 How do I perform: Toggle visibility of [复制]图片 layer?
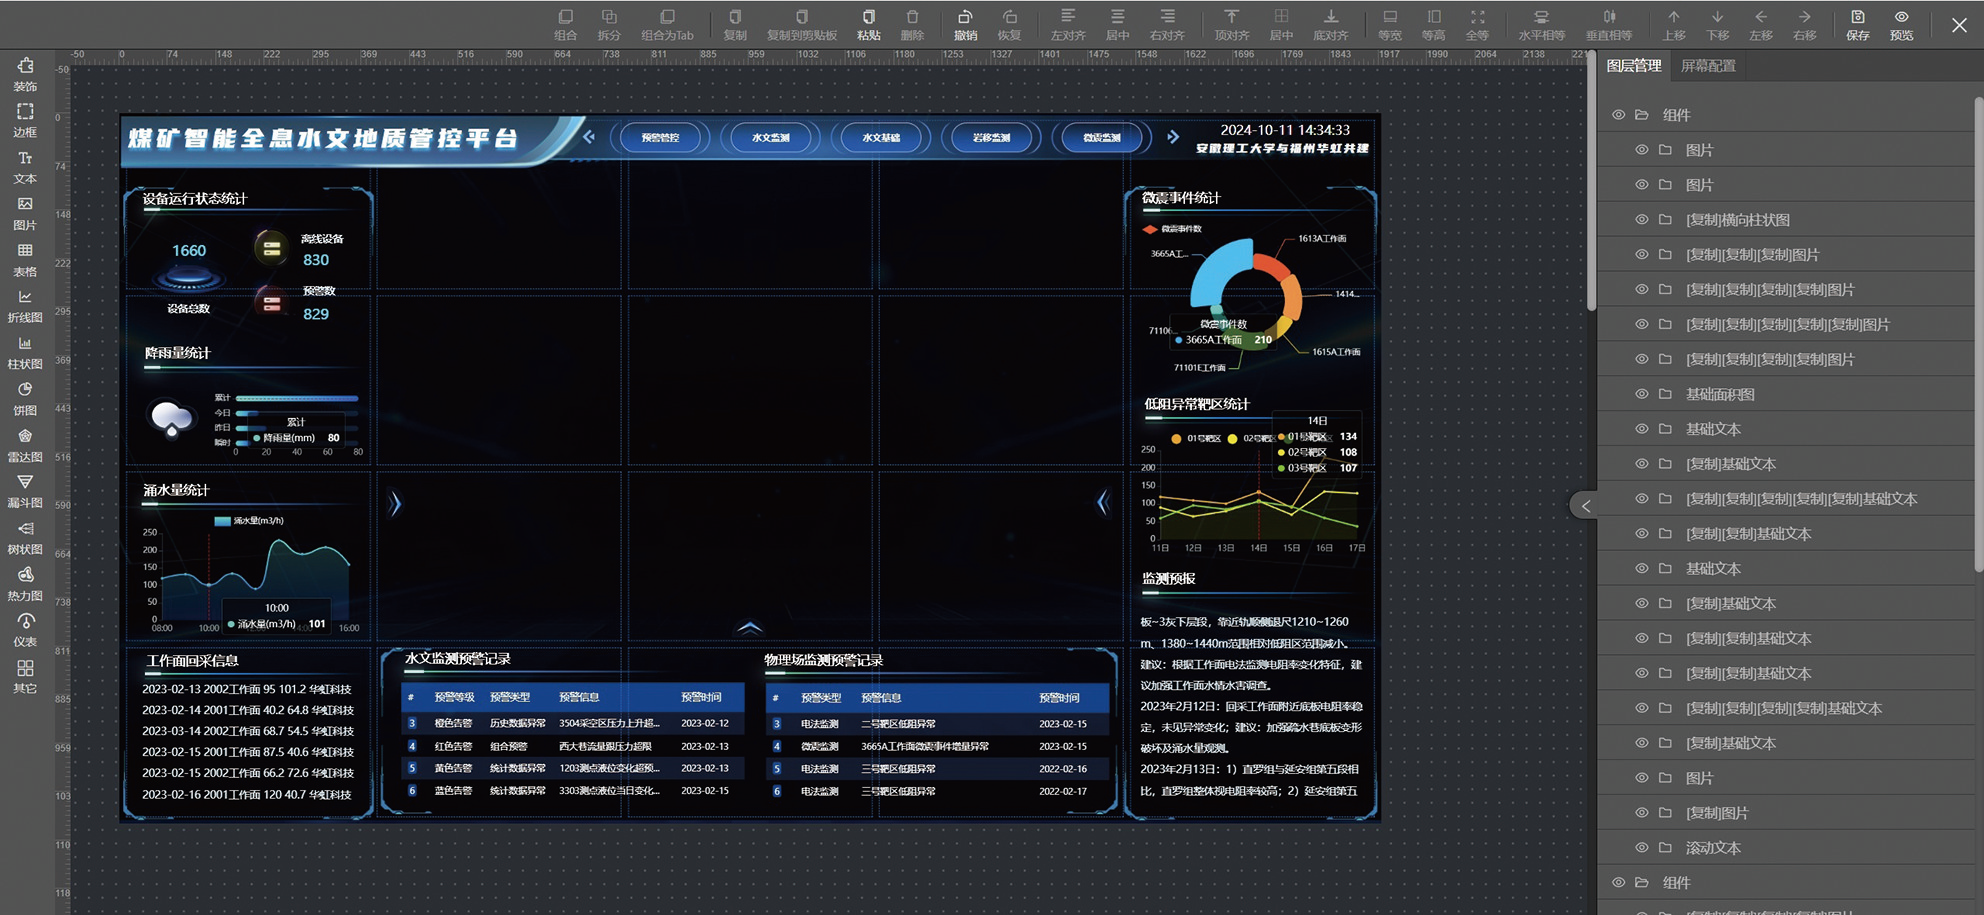pyautogui.click(x=1641, y=812)
